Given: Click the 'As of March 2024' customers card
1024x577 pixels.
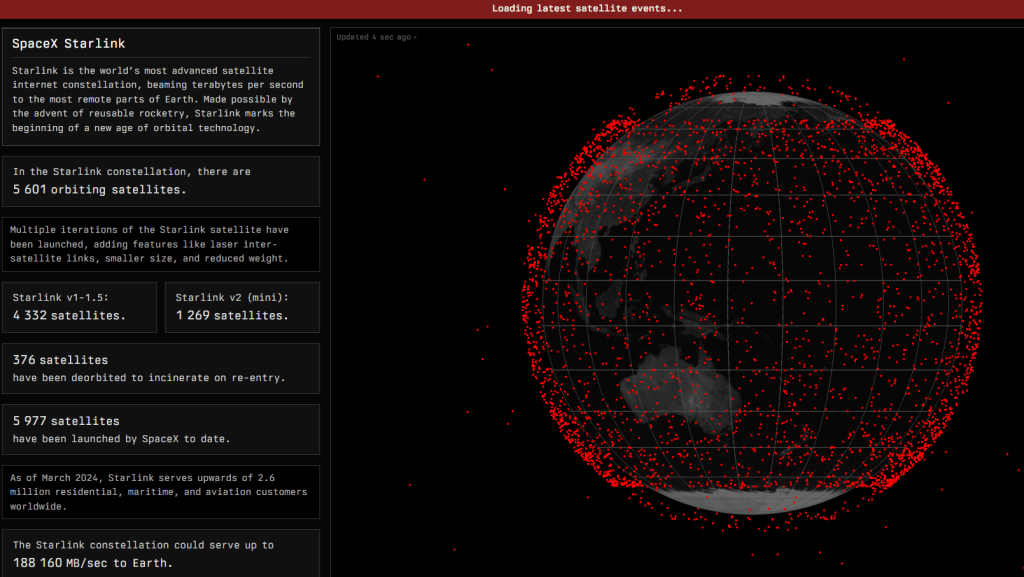Looking at the screenshot, I should coord(160,492).
